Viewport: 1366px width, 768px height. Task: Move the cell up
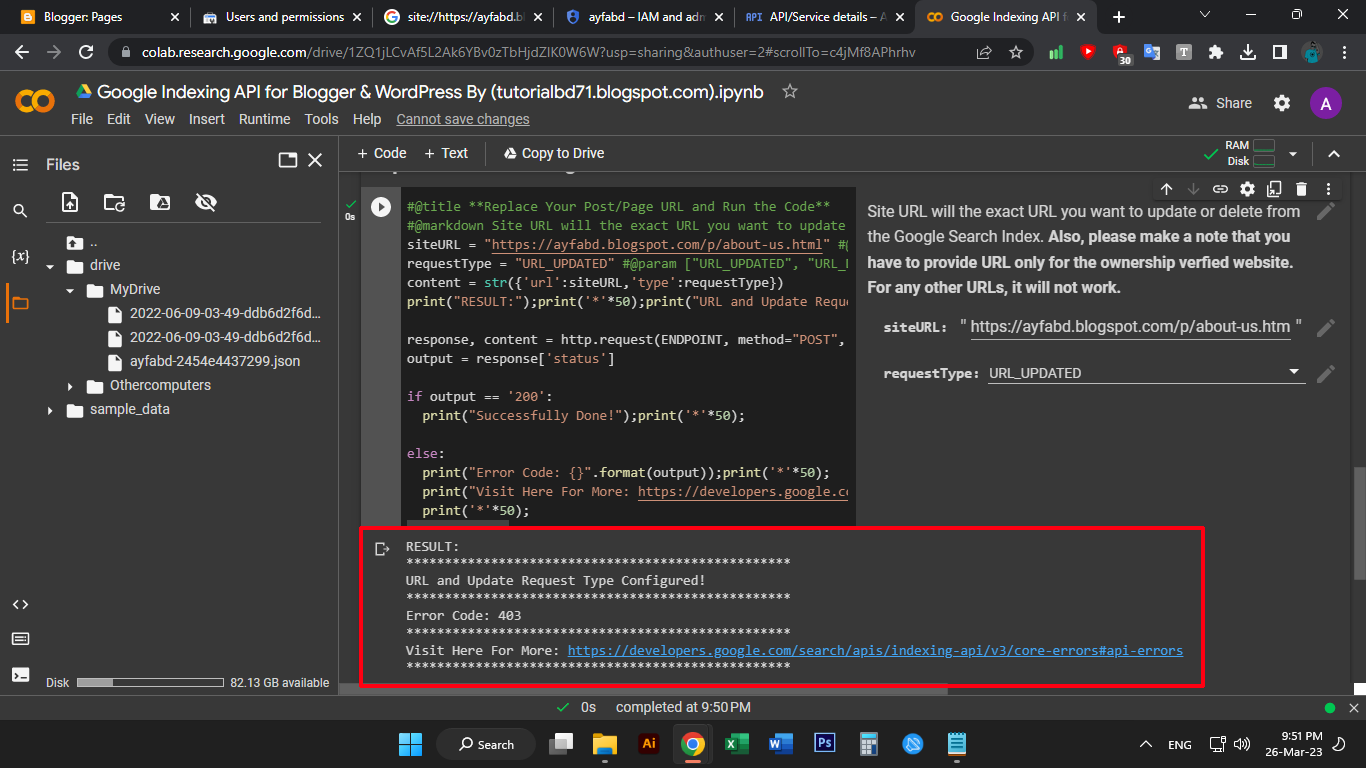pos(1166,189)
